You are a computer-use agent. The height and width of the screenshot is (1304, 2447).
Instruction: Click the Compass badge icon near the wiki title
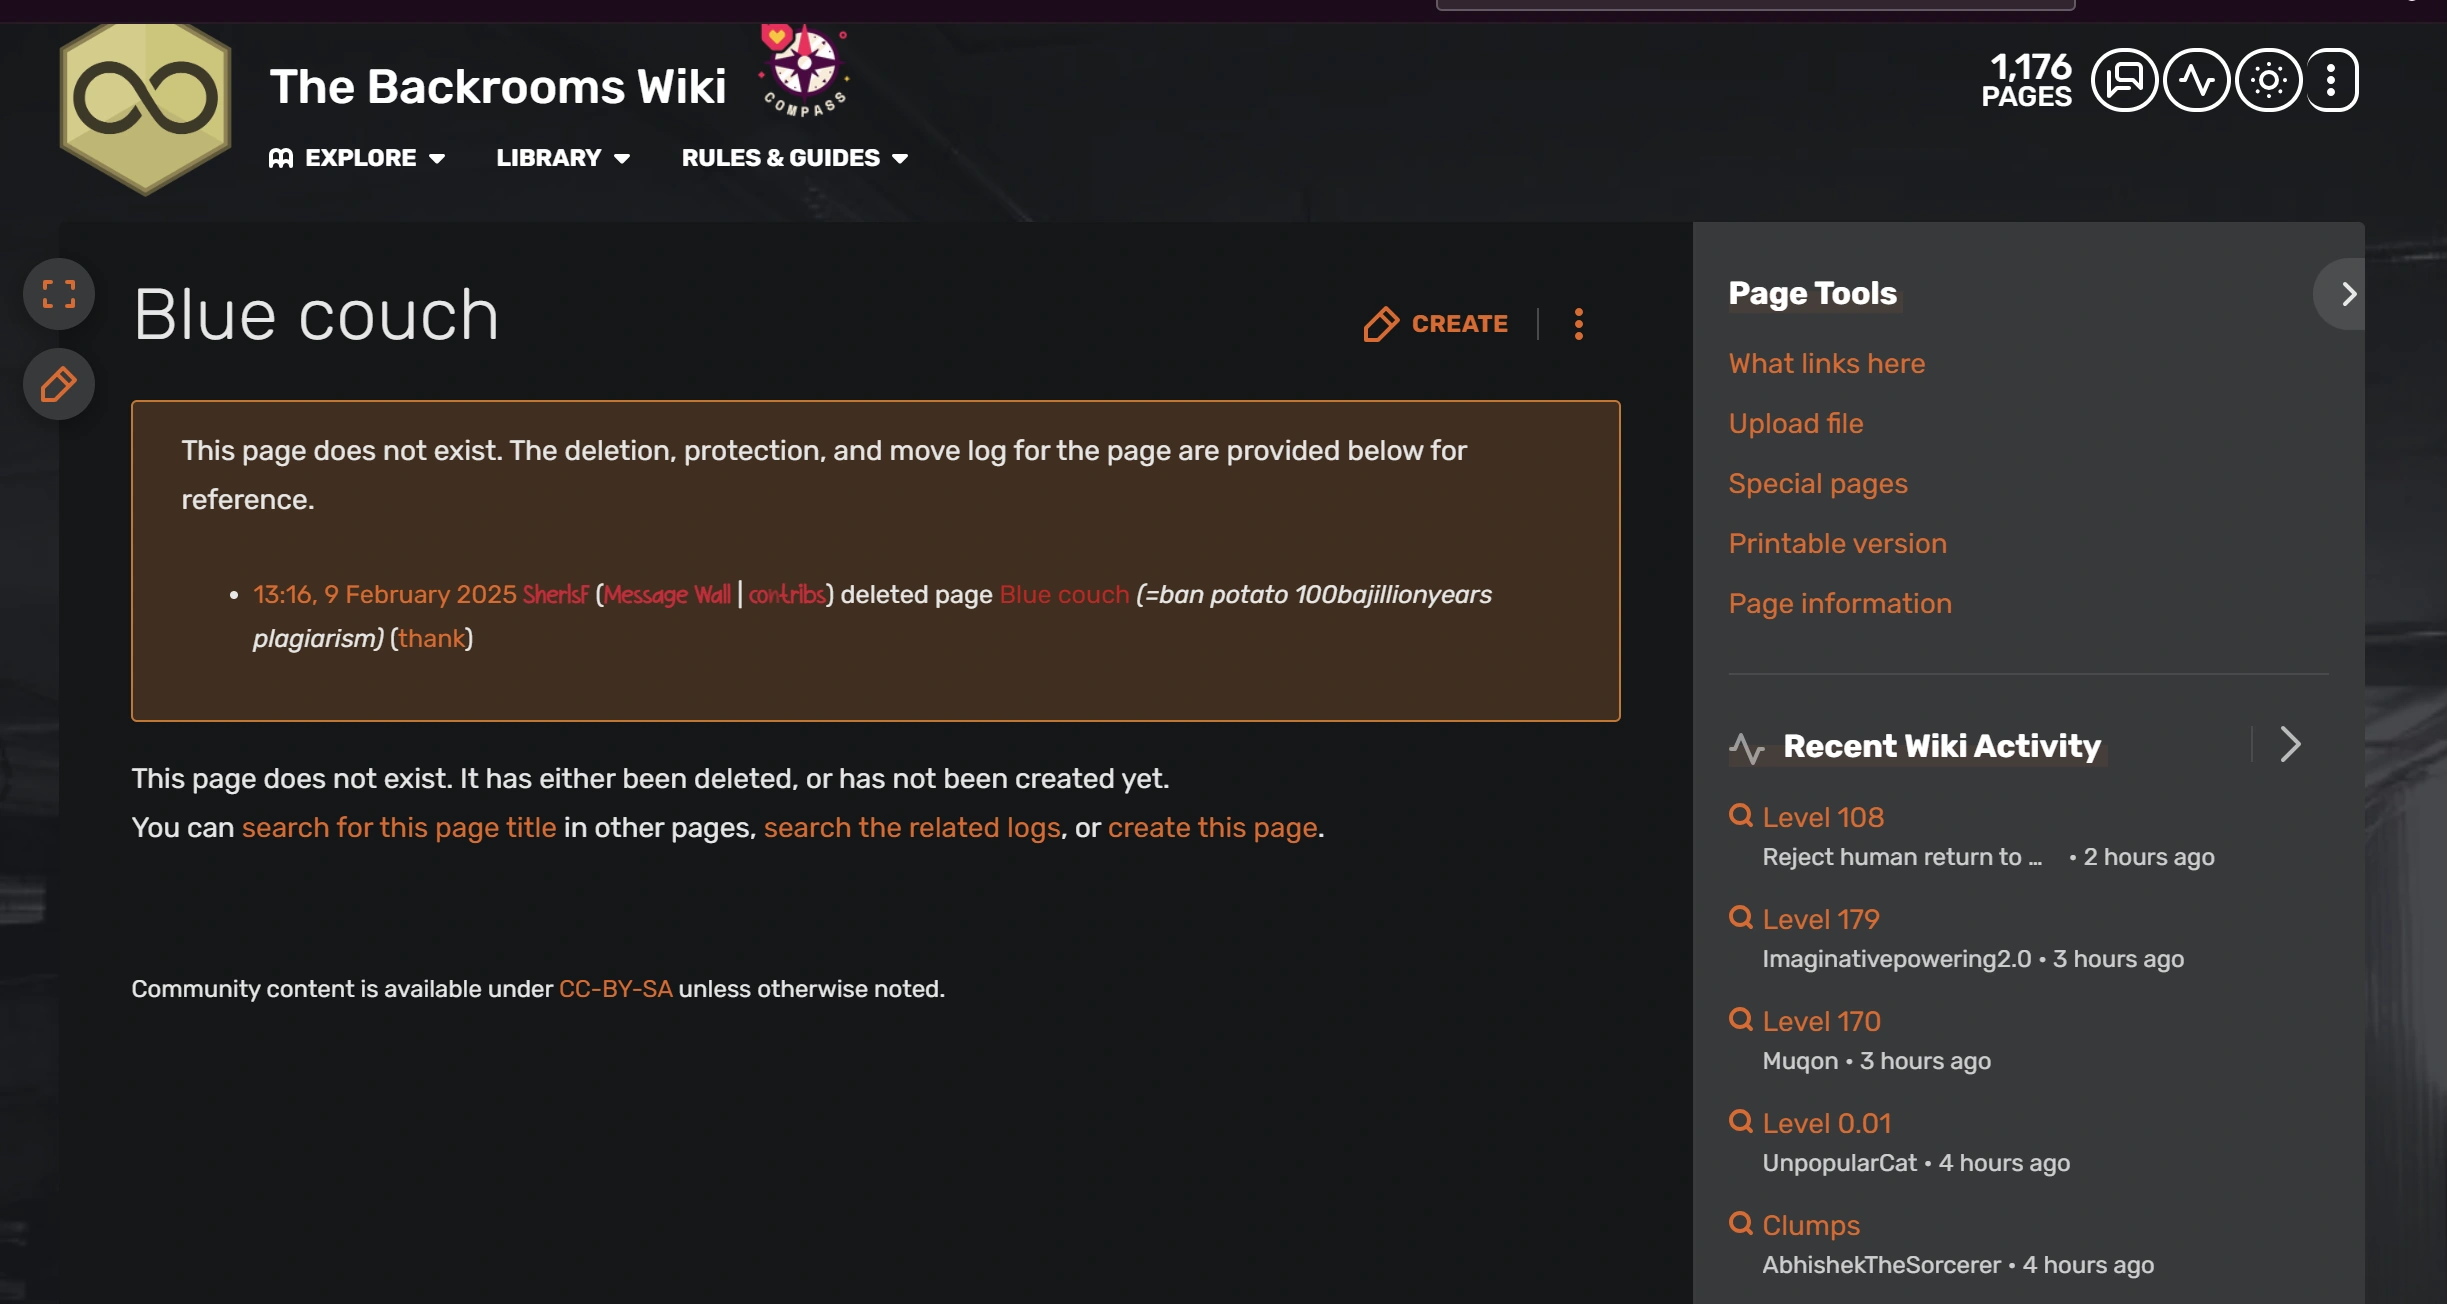(805, 70)
